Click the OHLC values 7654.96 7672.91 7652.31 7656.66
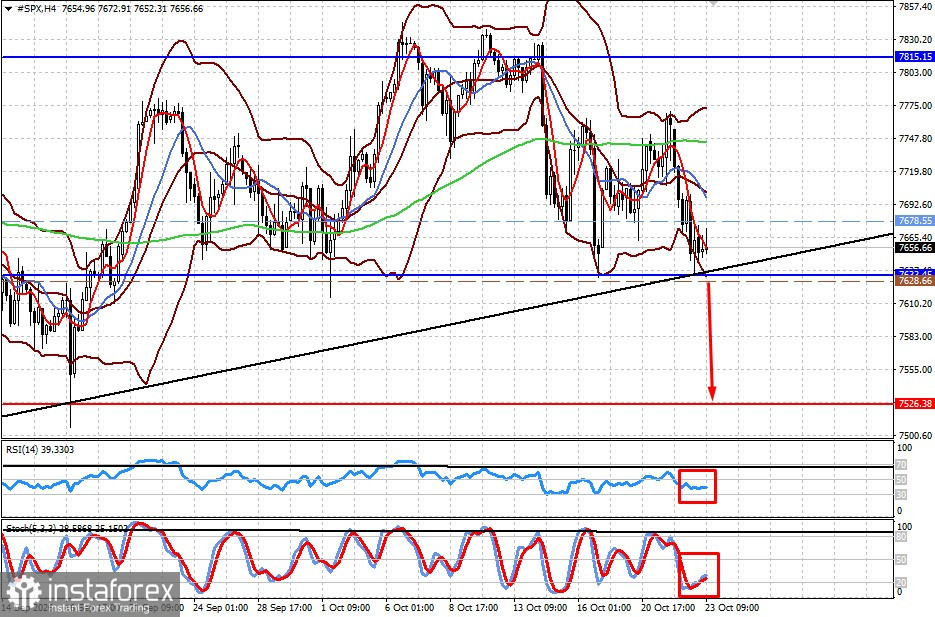This screenshot has height=617, width=935. pos(131,8)
